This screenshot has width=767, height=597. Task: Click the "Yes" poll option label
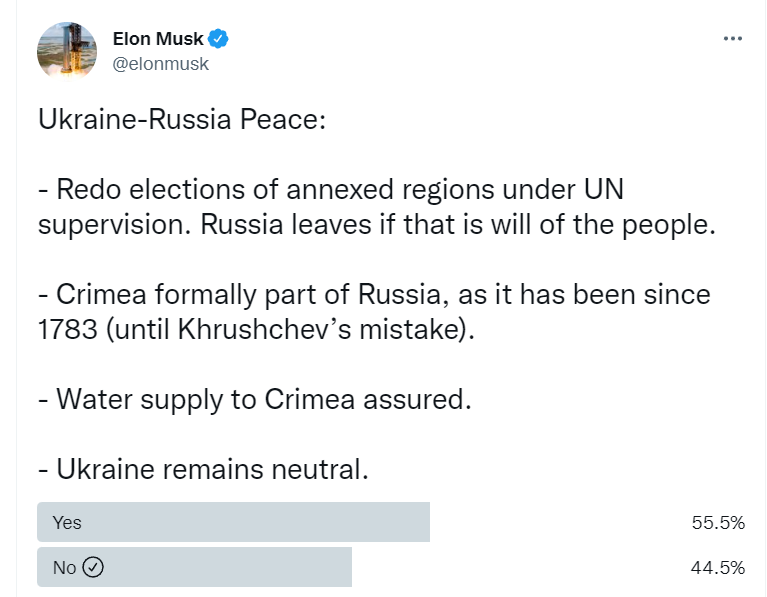click(67, 523)
